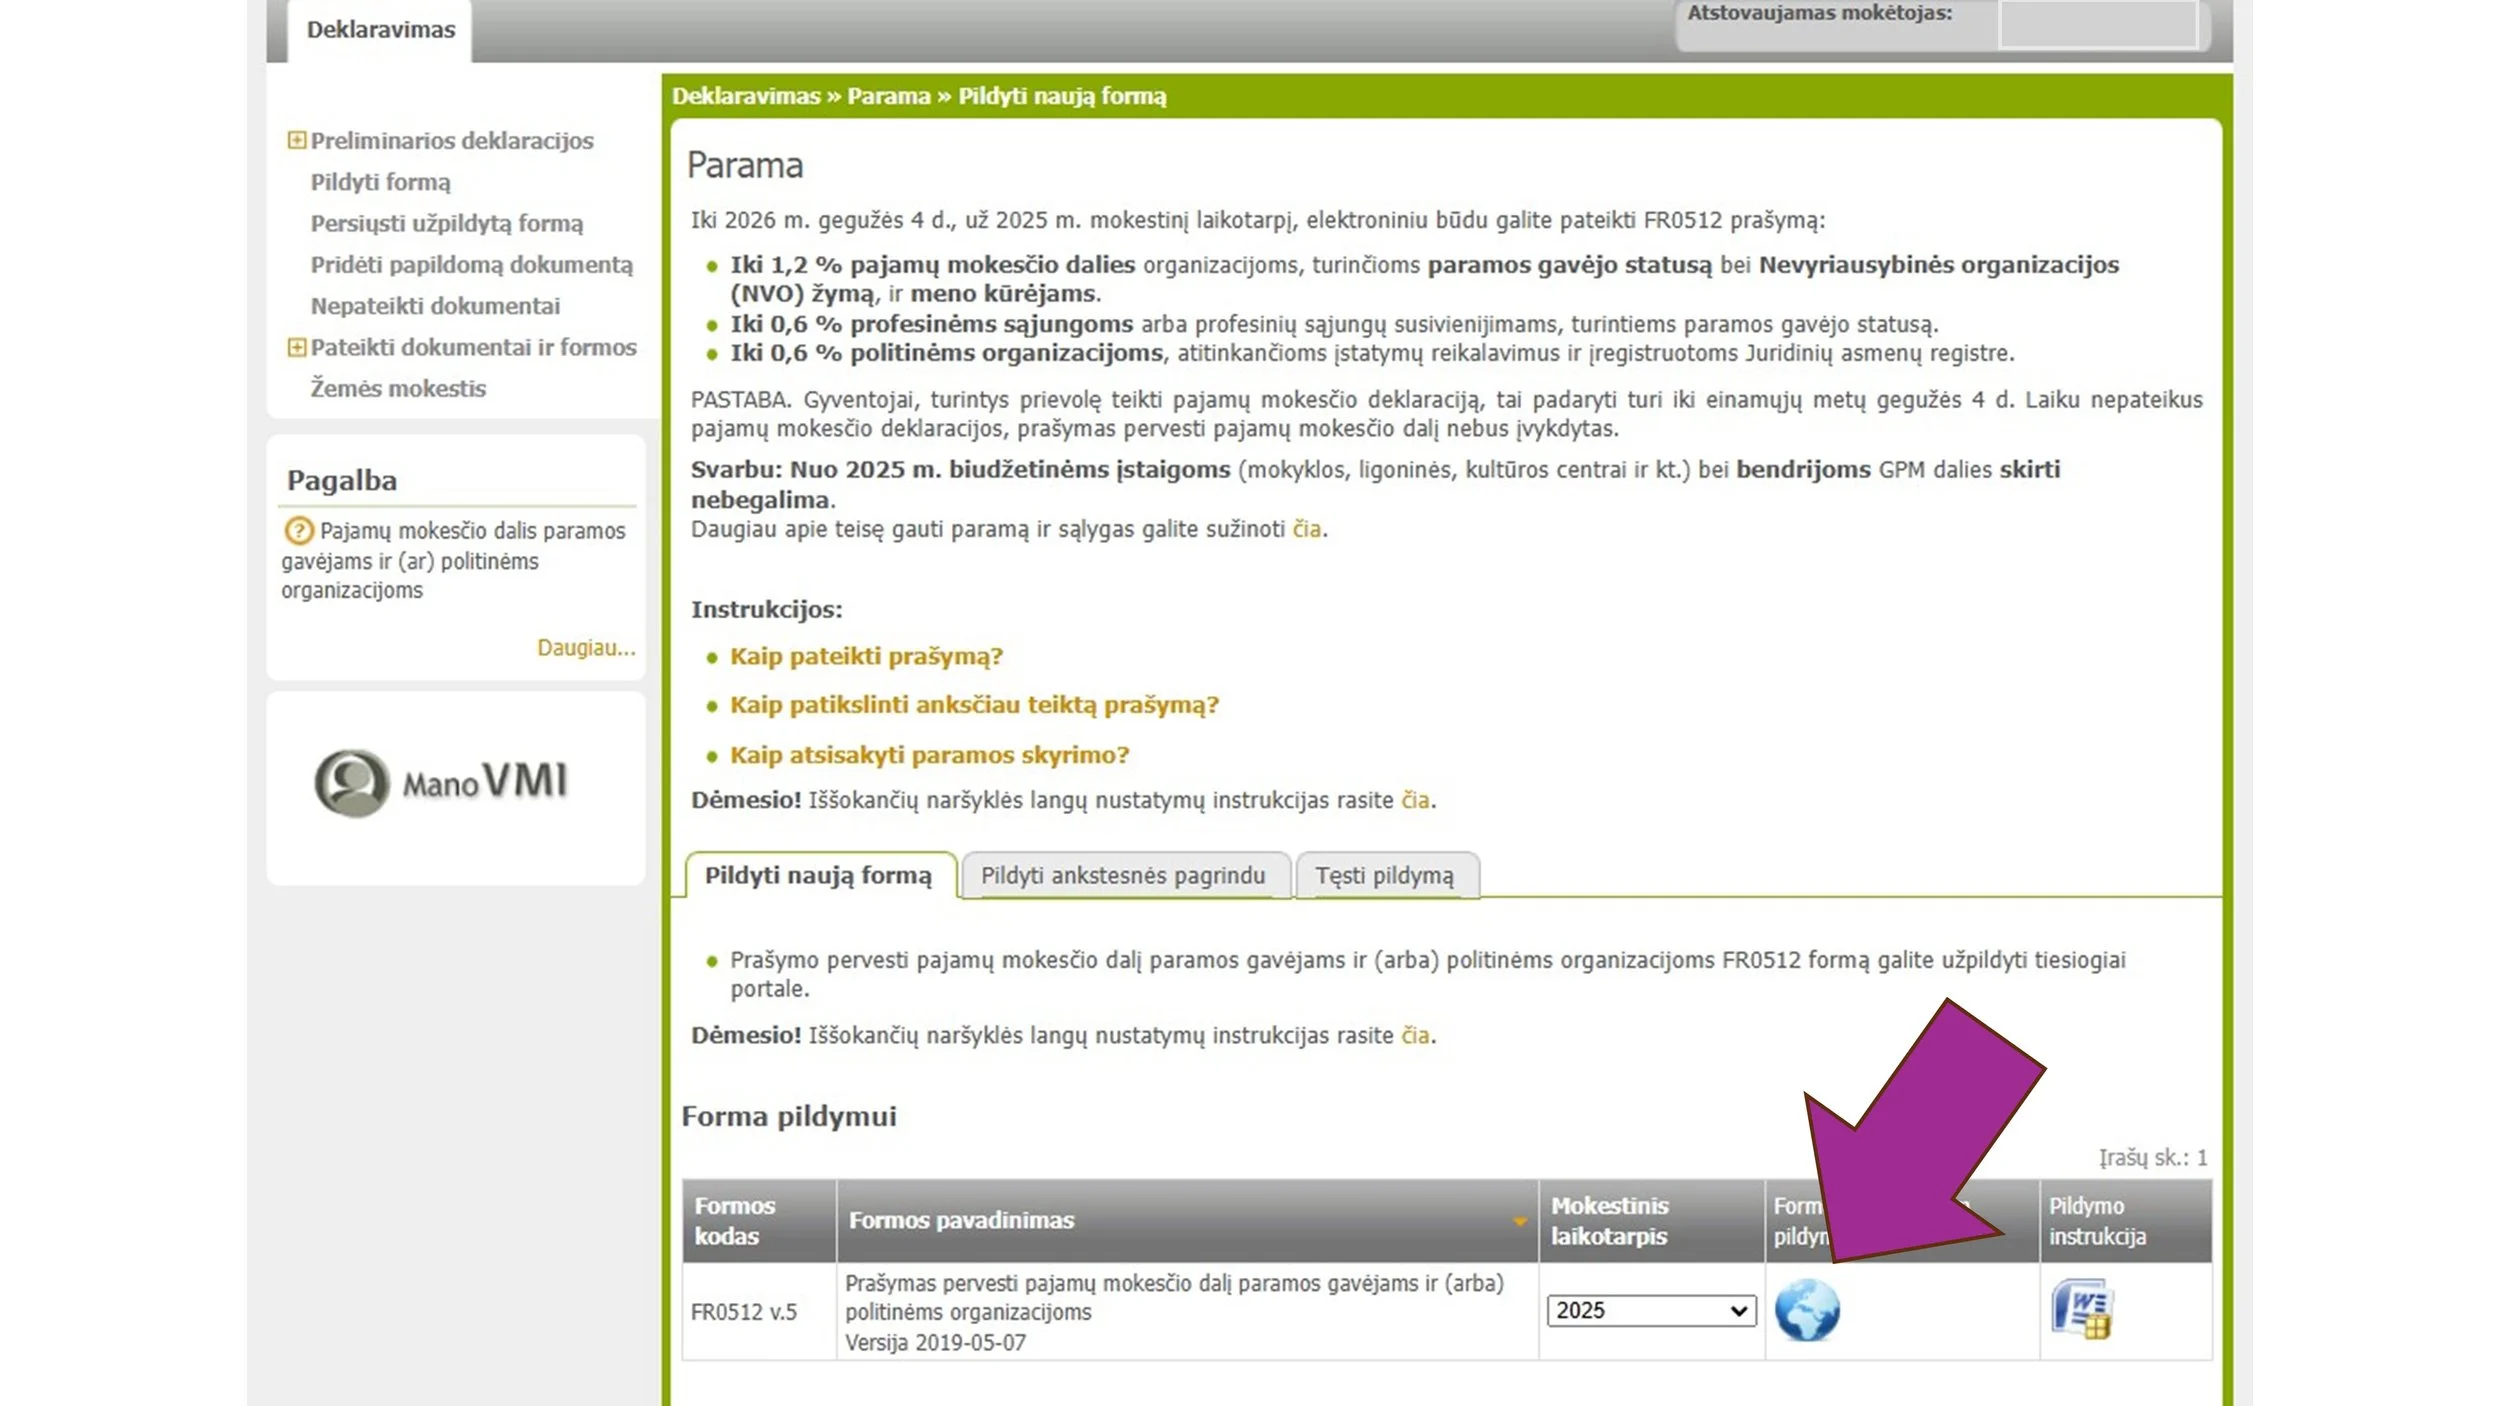This screenshot has width=2500, height=1406.
Task: Open Pildyti formą in left menu
Action: click(x=380, y=182)
